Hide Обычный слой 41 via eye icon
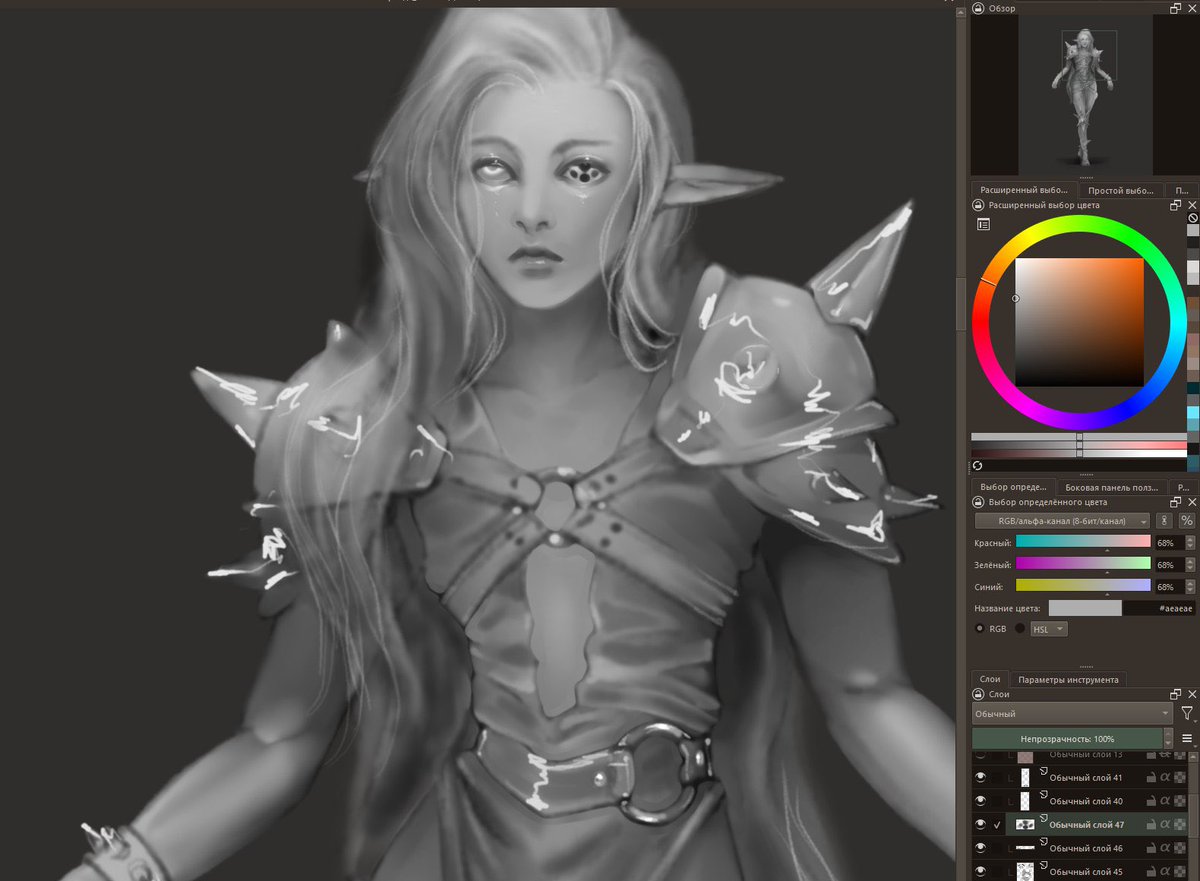Viewport: 1200px width, 881px height. coord(981,777)
